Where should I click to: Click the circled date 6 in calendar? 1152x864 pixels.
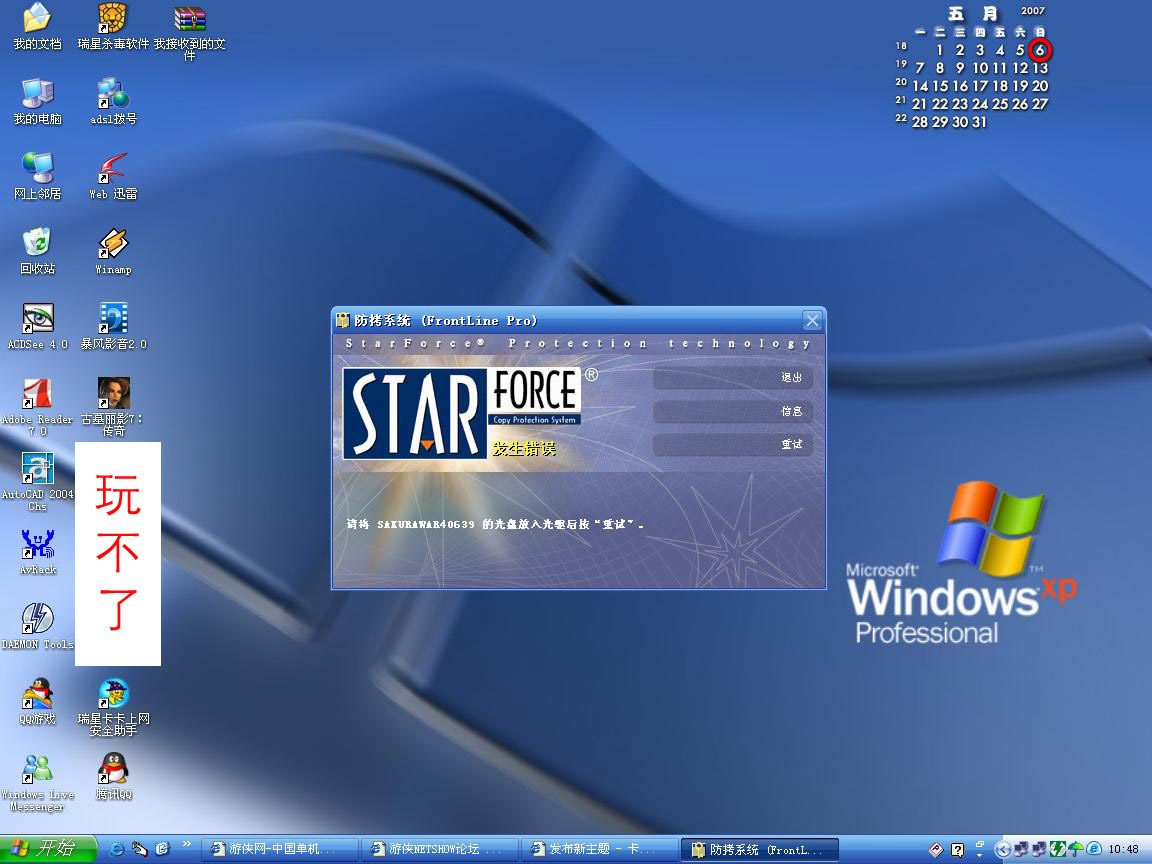click(x=1040, y=50)
